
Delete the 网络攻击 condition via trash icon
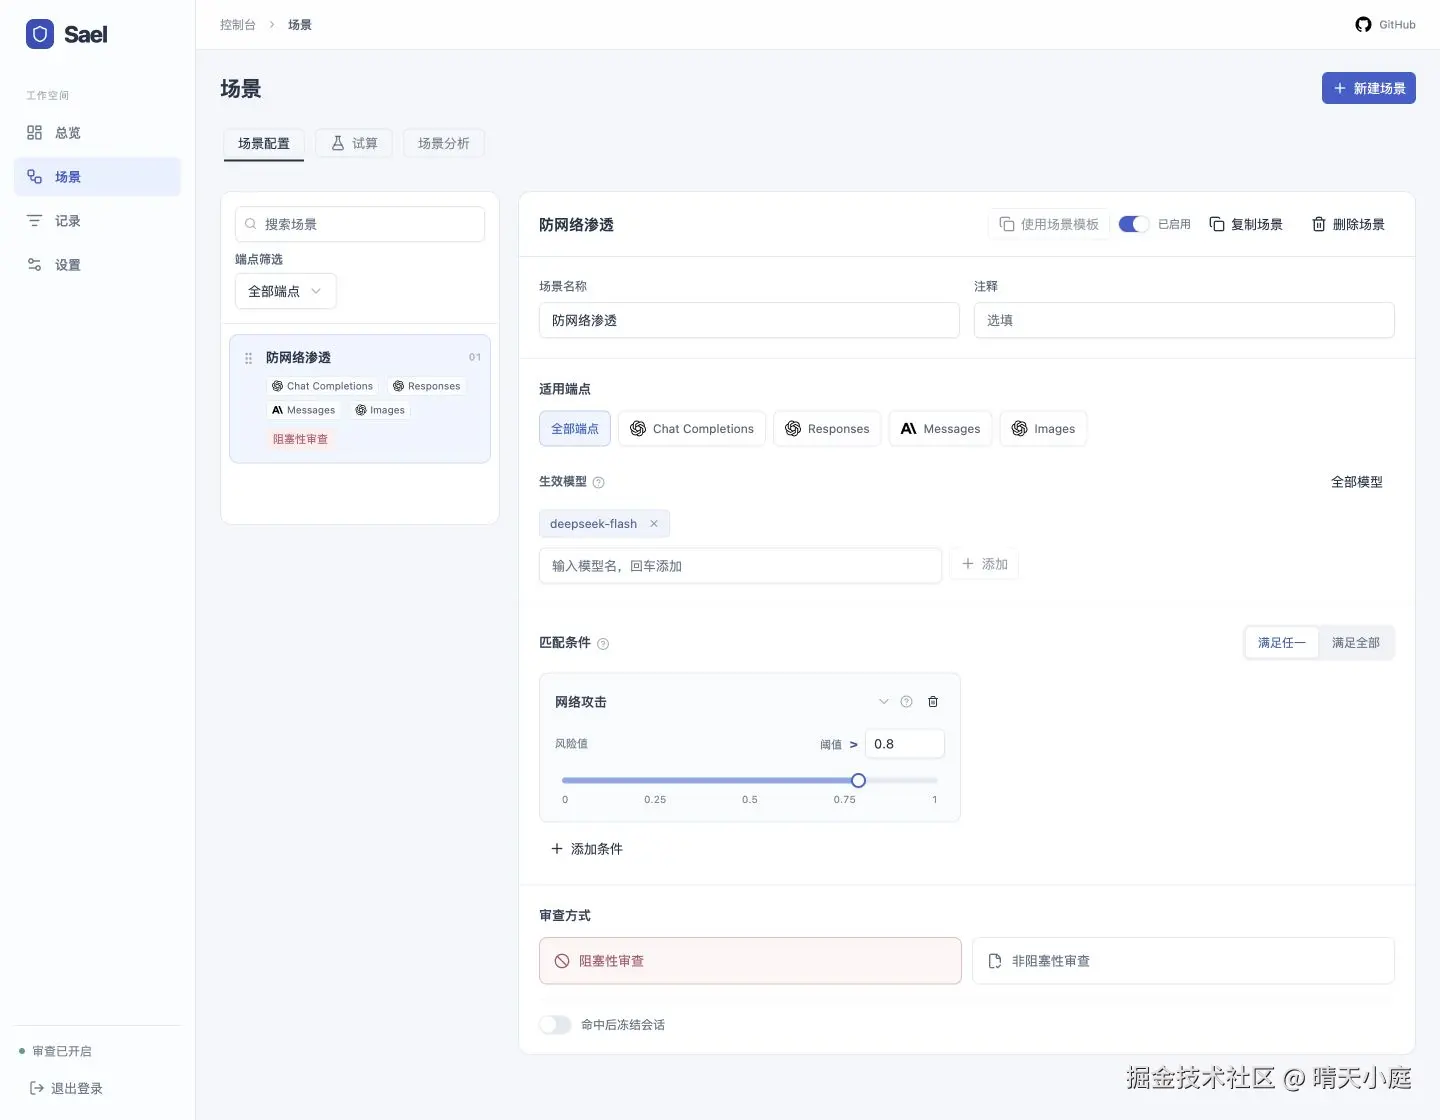(x=933, y=702)
